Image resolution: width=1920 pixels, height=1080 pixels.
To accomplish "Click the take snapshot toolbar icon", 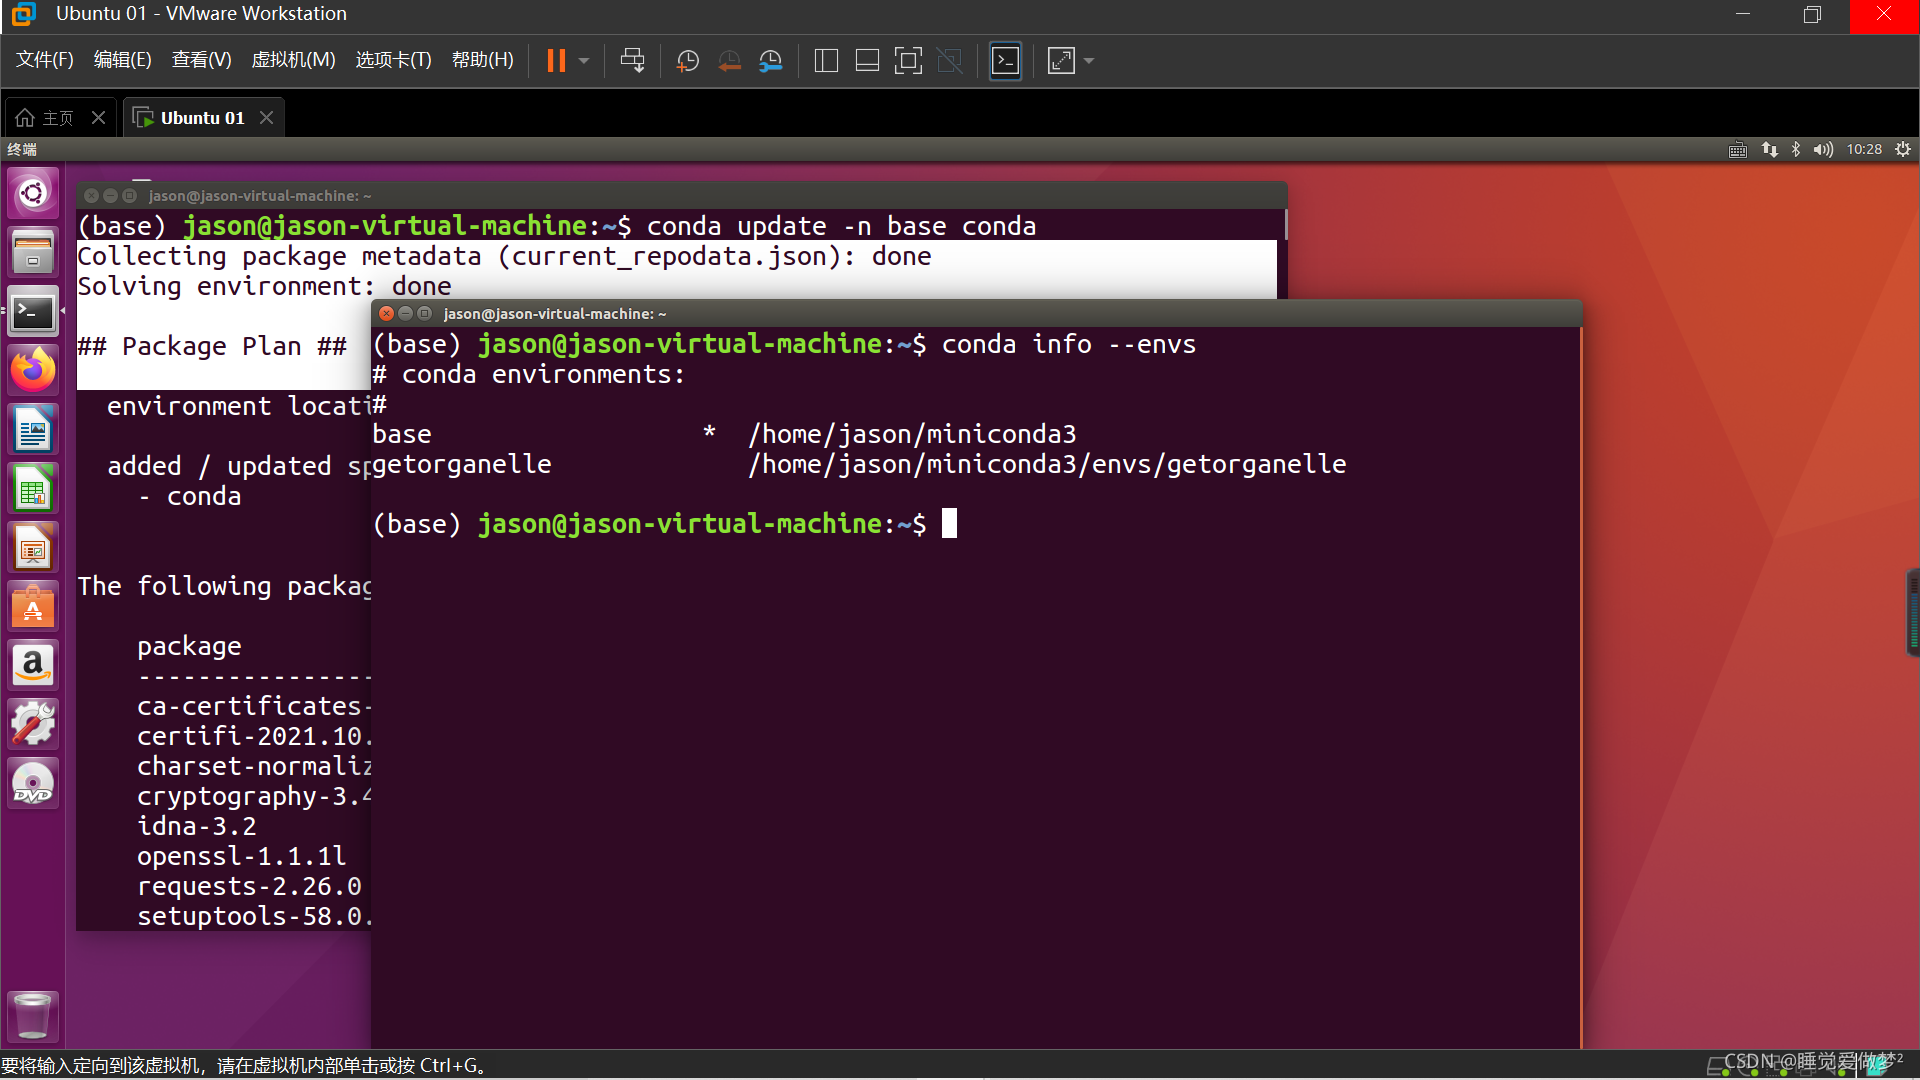I will (687, 61).
